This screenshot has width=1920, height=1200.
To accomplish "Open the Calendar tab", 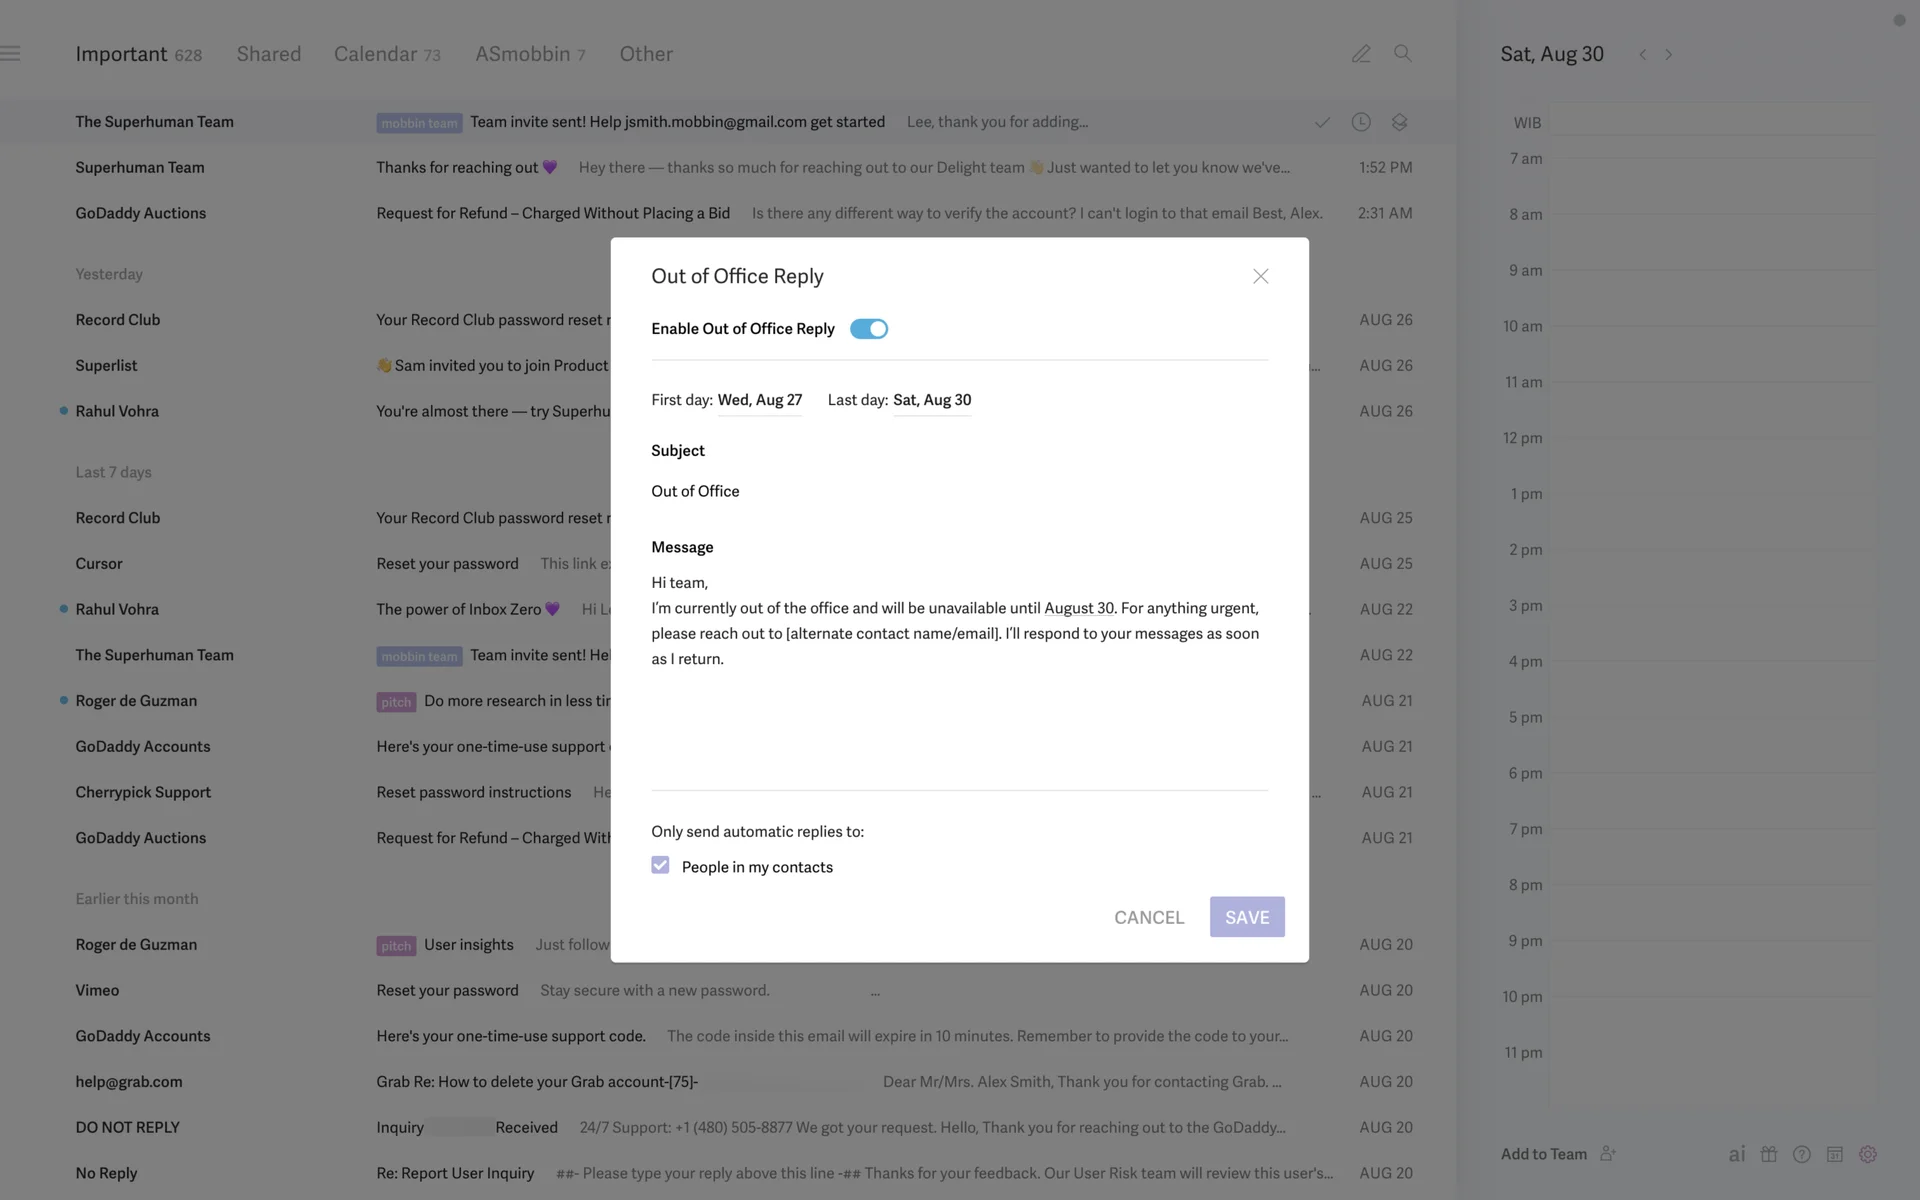I will point(386,54).
